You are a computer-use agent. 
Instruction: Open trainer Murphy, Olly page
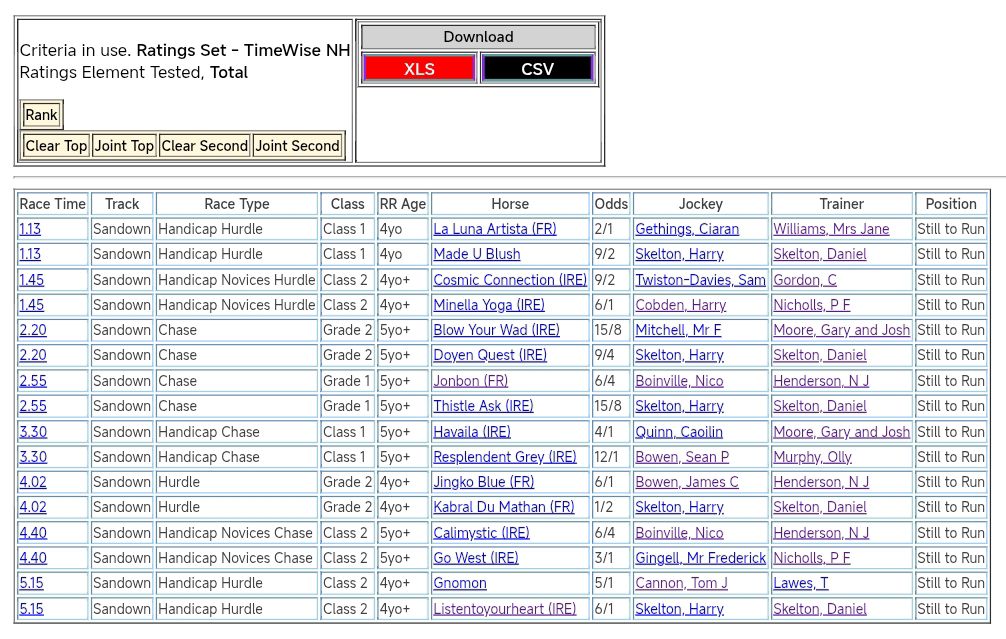812,457
